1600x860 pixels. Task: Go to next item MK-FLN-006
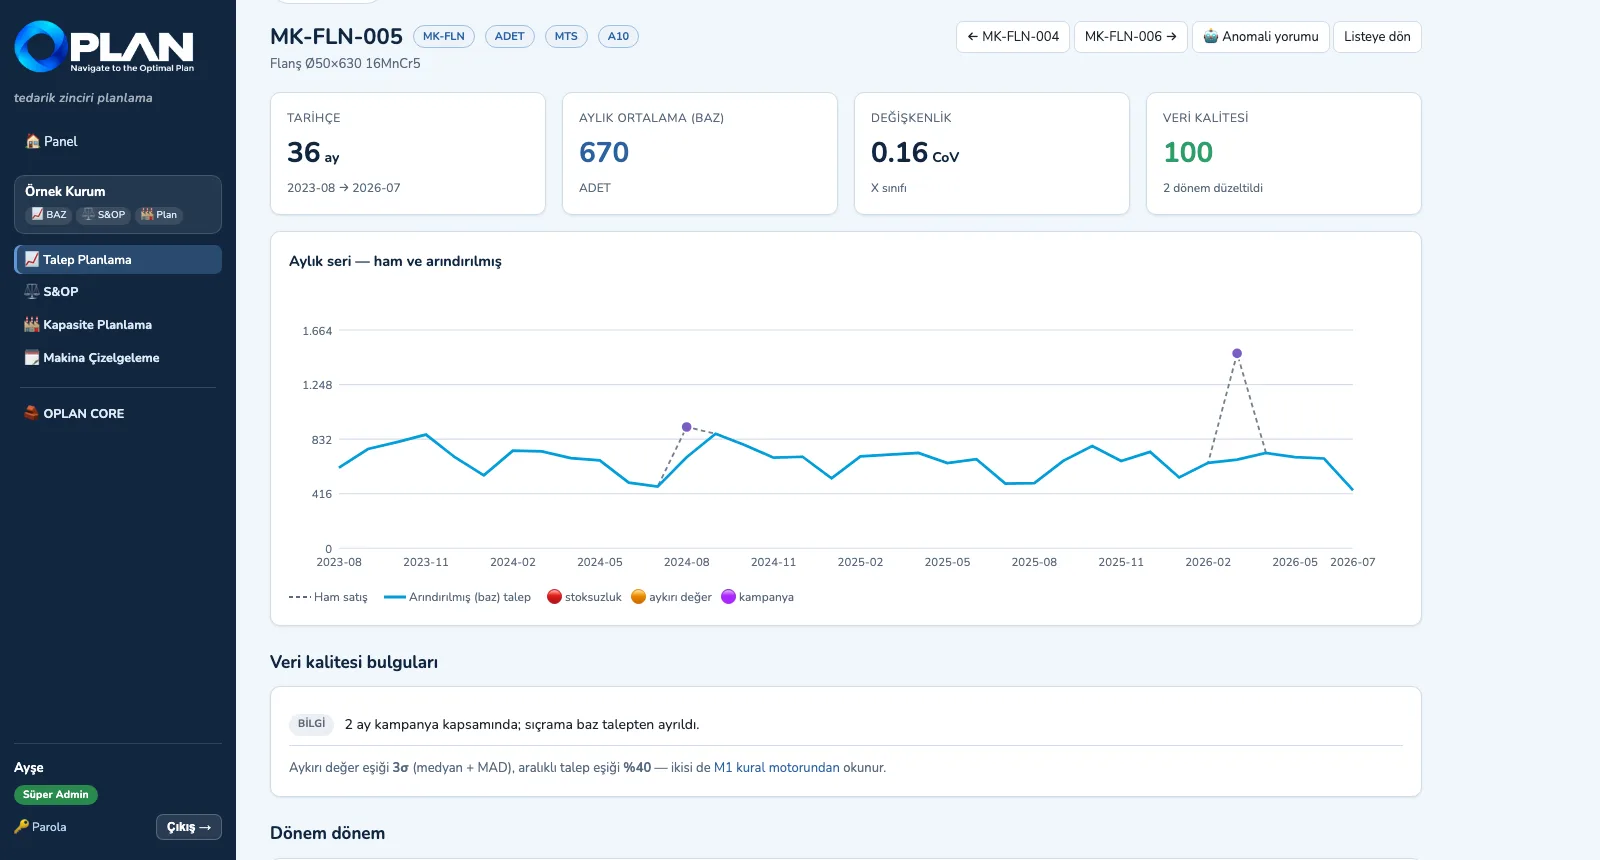[1131, 37]
